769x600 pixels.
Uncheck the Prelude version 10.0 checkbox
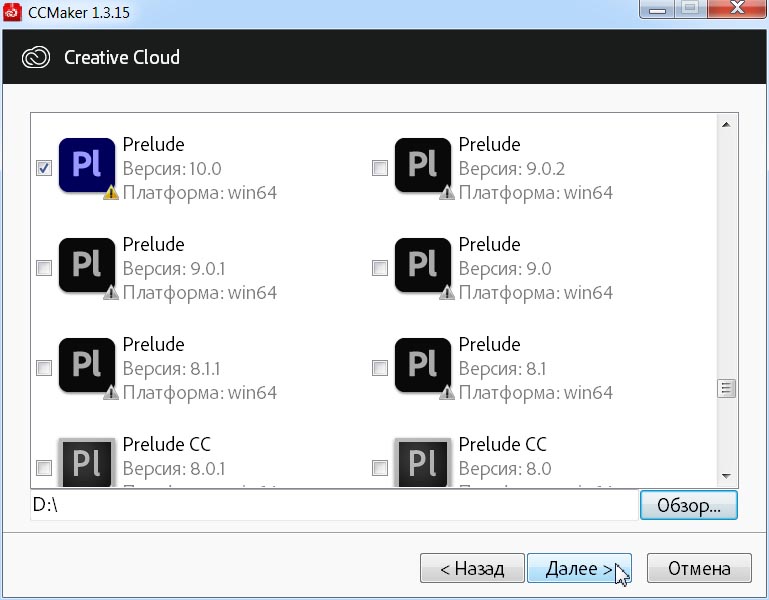(44, 168)
